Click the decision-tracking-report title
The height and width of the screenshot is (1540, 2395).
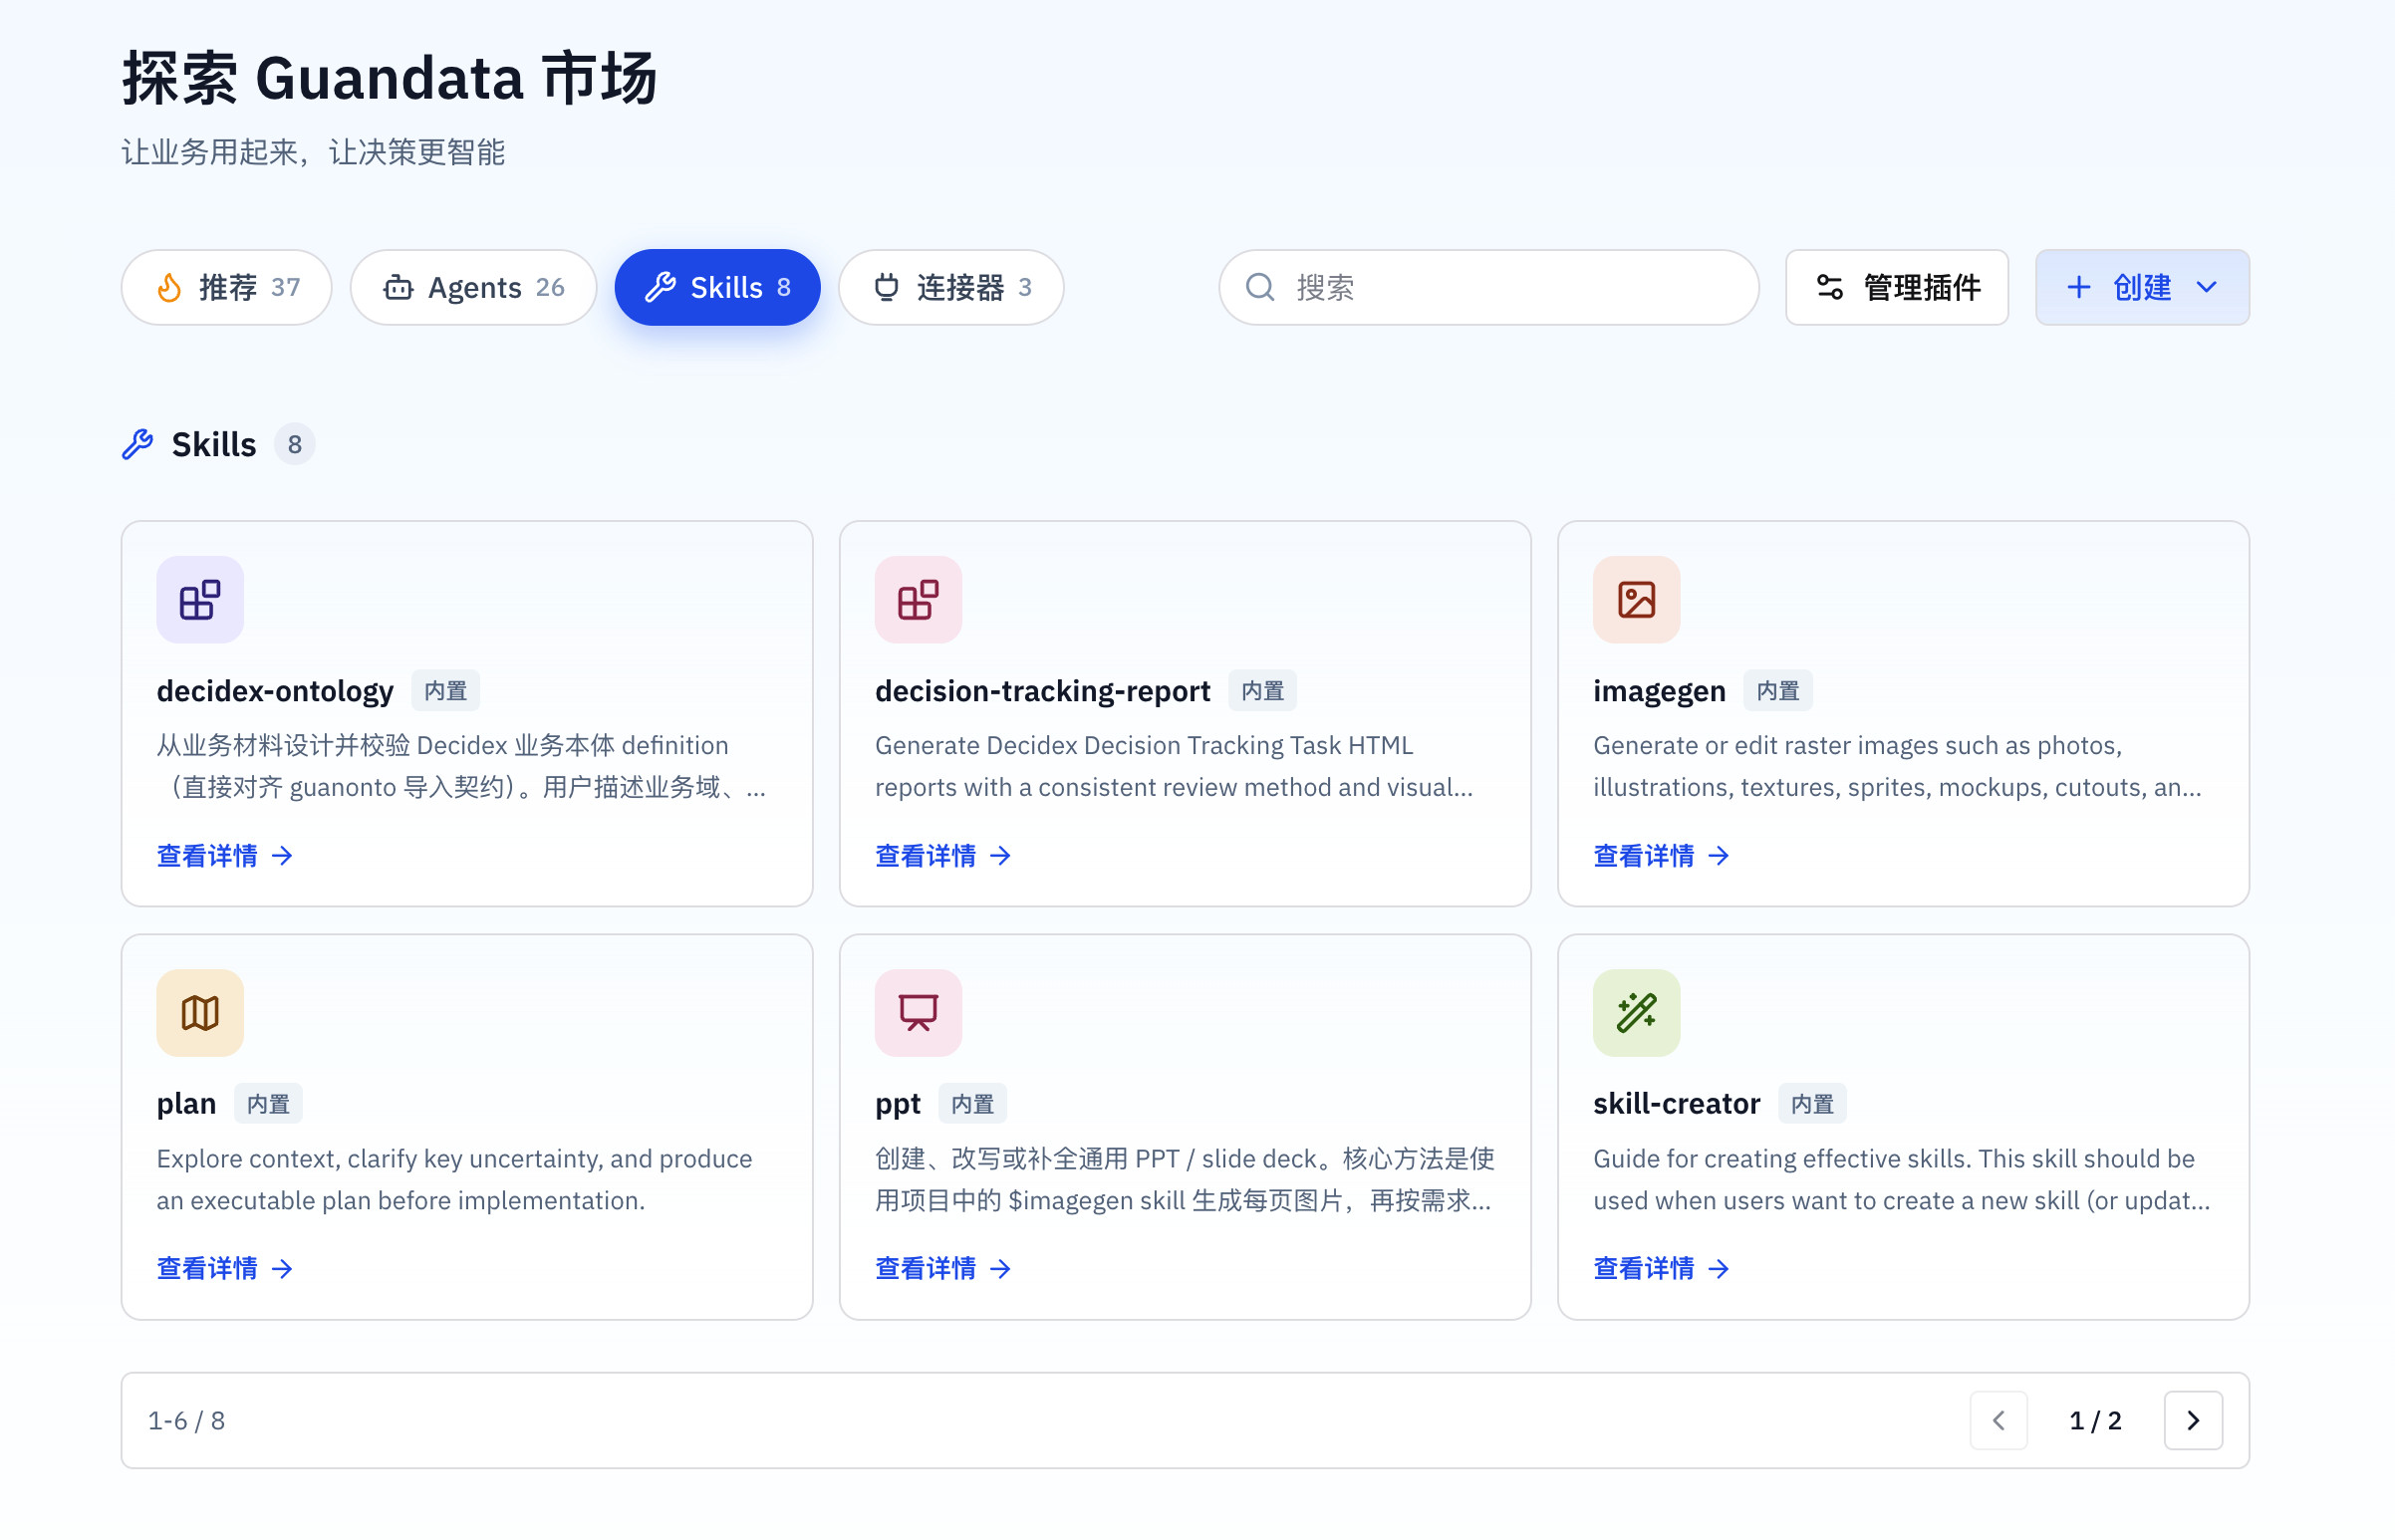point(1042,690)
